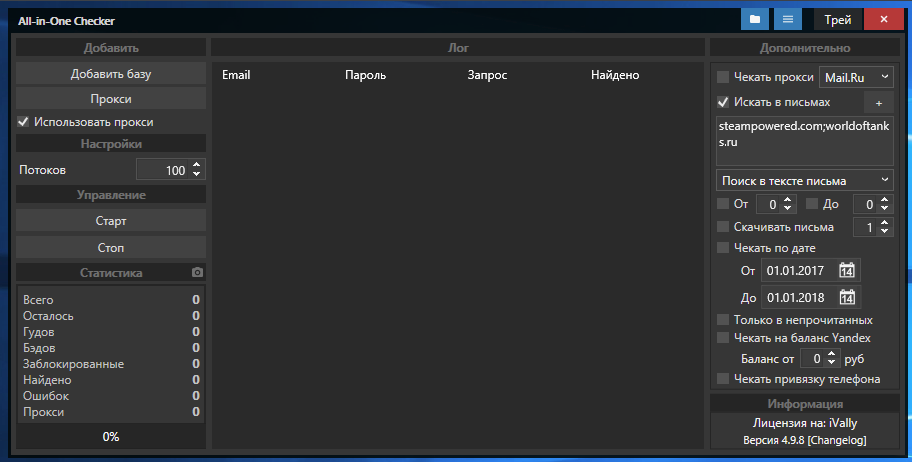Click the Трей button

point(838,19)
